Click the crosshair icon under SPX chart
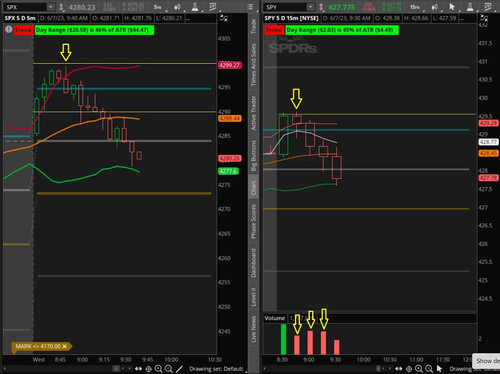Image resolution: width=500 pixels, height=374 pixels. pyautogui.click(x=149, y=369)
